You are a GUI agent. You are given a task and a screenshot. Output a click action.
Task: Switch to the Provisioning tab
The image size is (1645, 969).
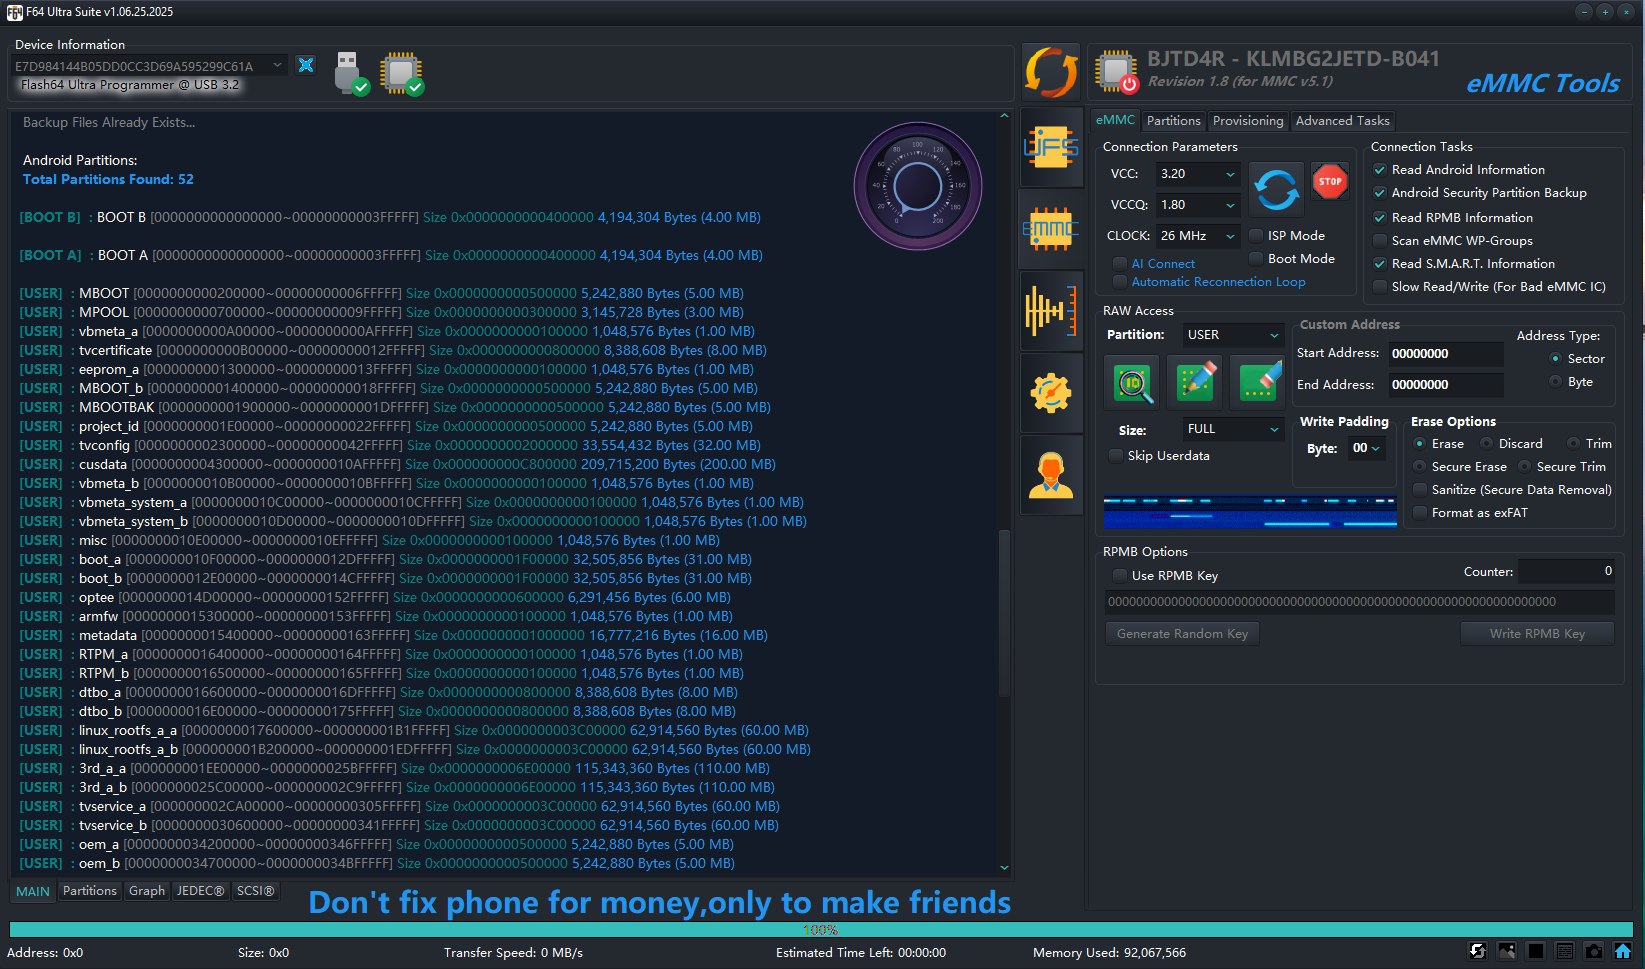pyautogui.click(x=1247, y=121)
